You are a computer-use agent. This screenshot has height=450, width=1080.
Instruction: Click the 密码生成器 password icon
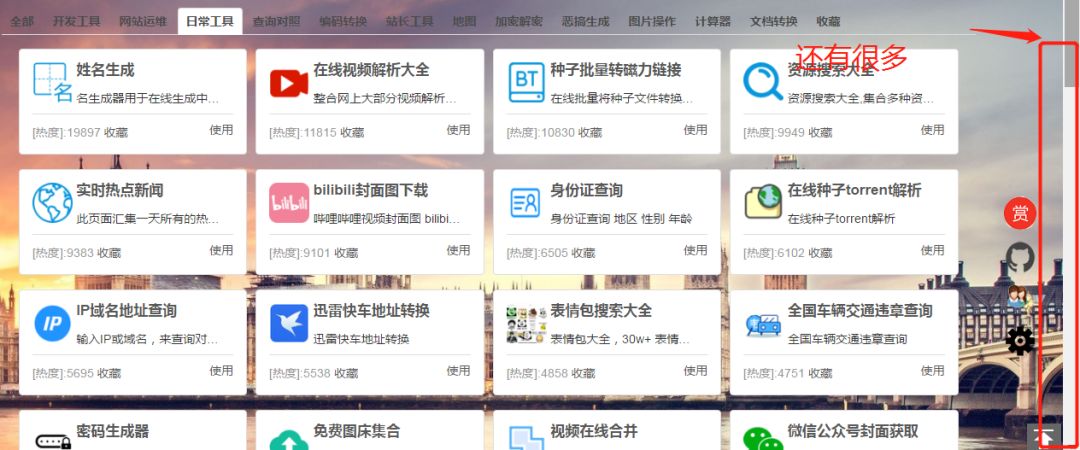[53, 442]
